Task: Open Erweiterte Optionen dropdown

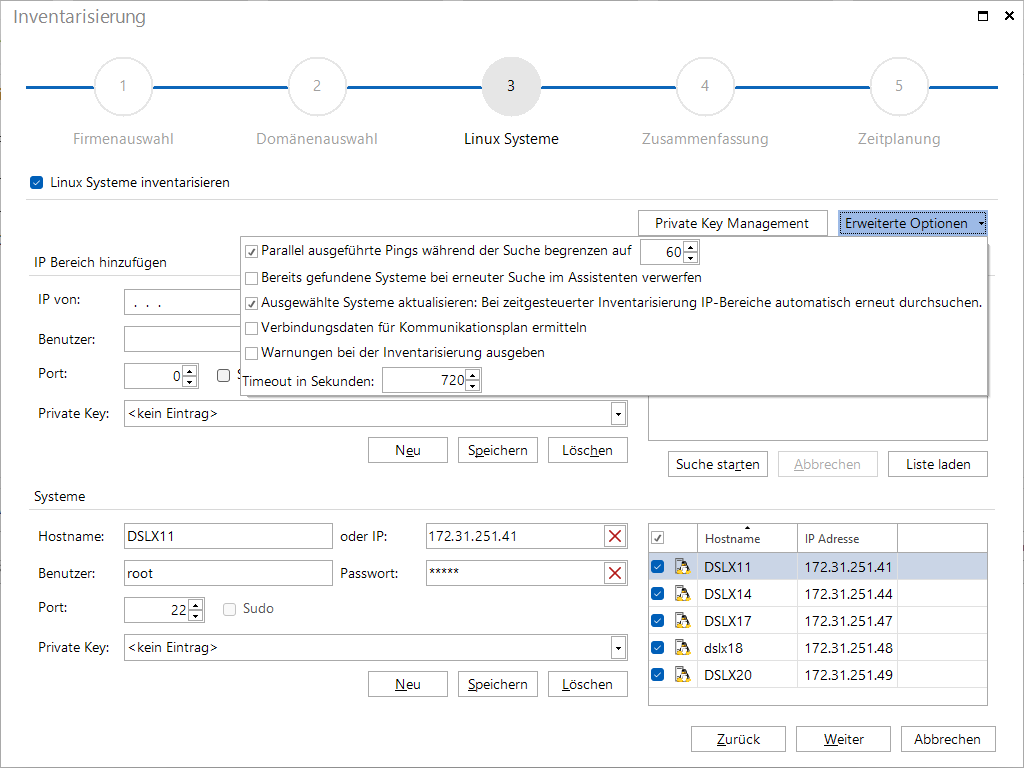Action: tap(912, 223)
